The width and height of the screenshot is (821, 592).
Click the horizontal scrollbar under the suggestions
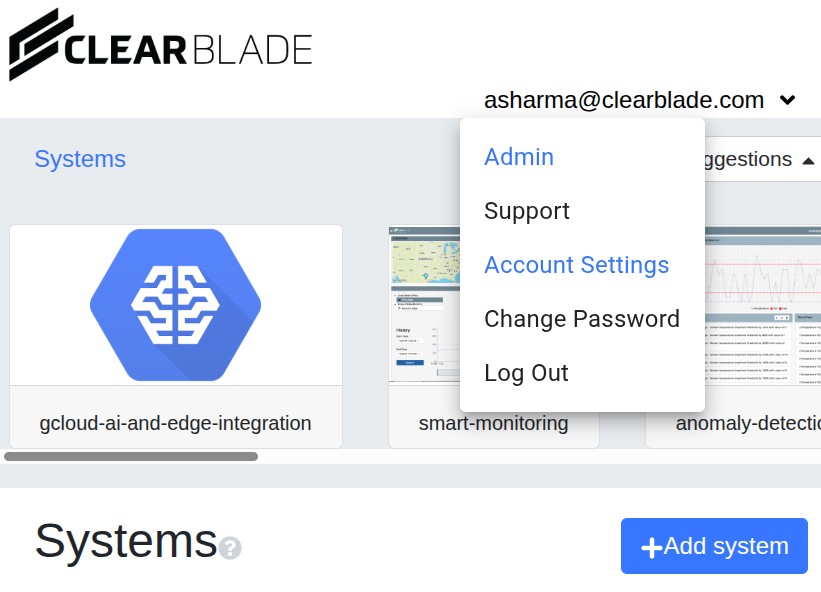pos(131,456)
